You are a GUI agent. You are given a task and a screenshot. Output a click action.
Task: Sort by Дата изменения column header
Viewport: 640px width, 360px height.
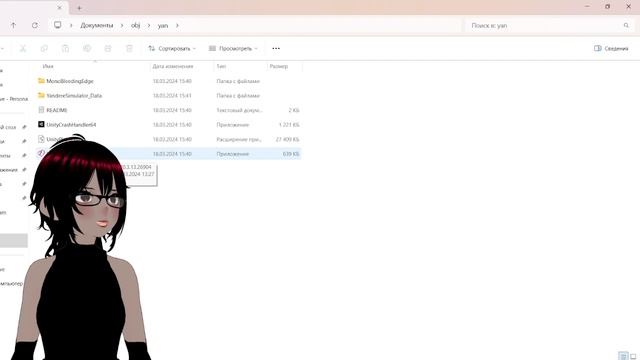[173, 66]
